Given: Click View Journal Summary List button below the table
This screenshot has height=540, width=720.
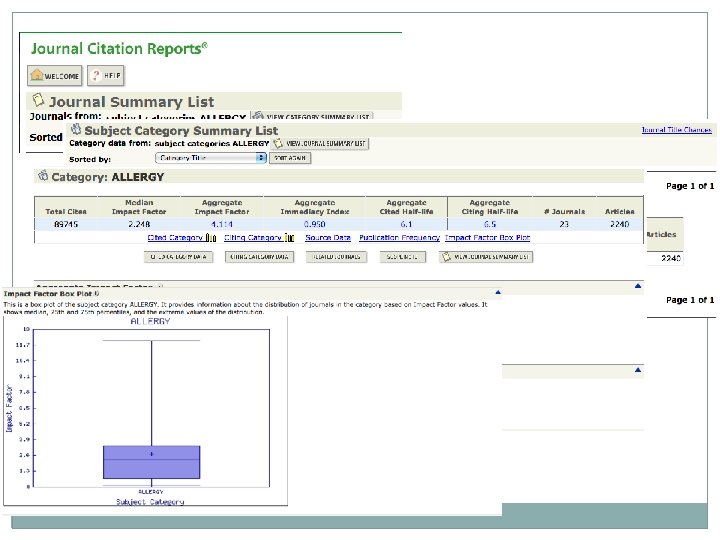Looking at the screenshot, I should [x=486, y=257].
